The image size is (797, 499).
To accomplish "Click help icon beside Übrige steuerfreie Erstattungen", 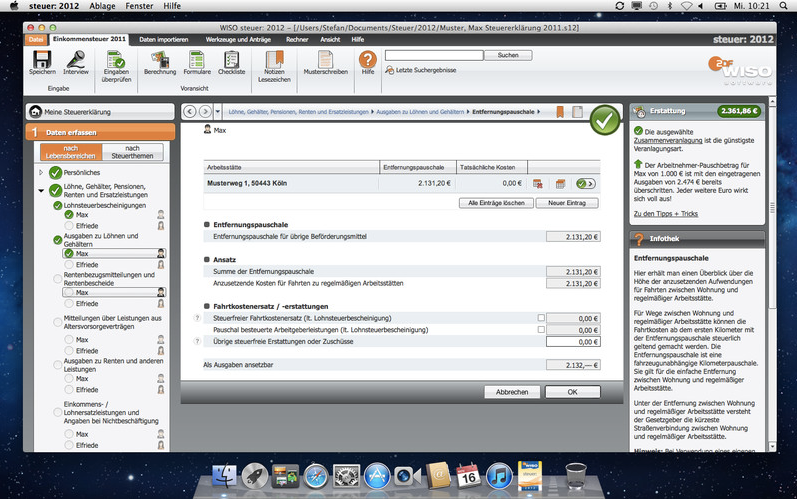I will (197, 341).
